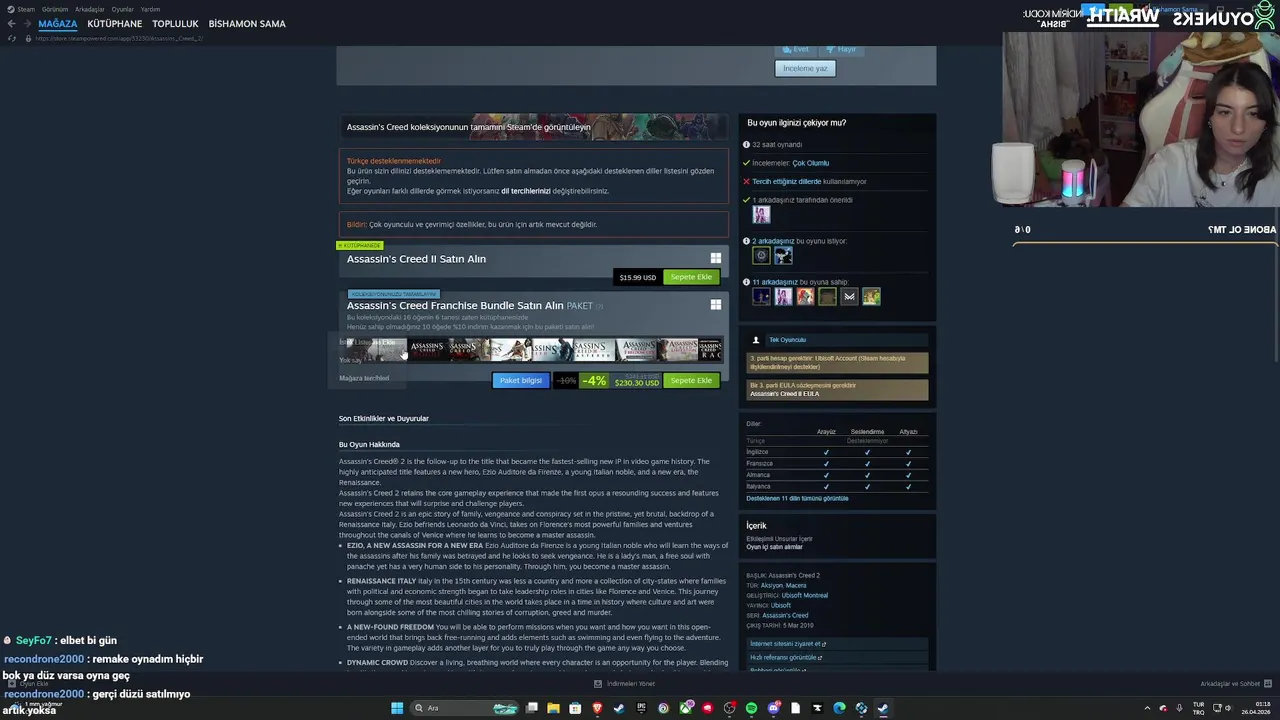The image size is (1280, 720).
Task: Open second friend avatar under friends wanting this game
Action: (x=783, y=256)
